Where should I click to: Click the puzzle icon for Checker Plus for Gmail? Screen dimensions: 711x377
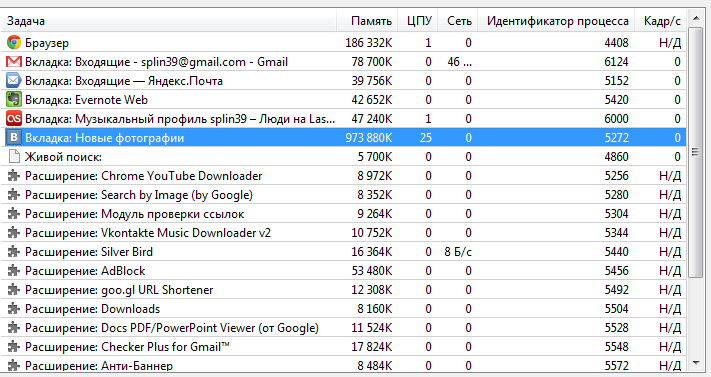(14, 347)
